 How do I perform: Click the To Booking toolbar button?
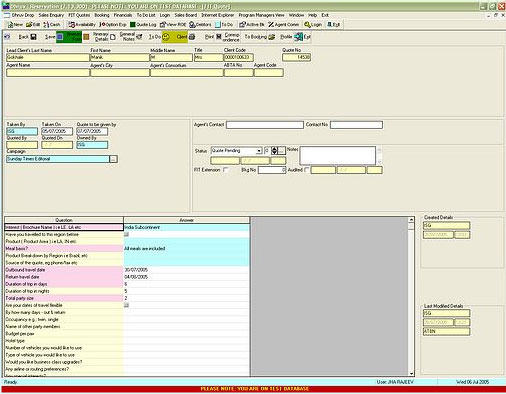point(260,37)
